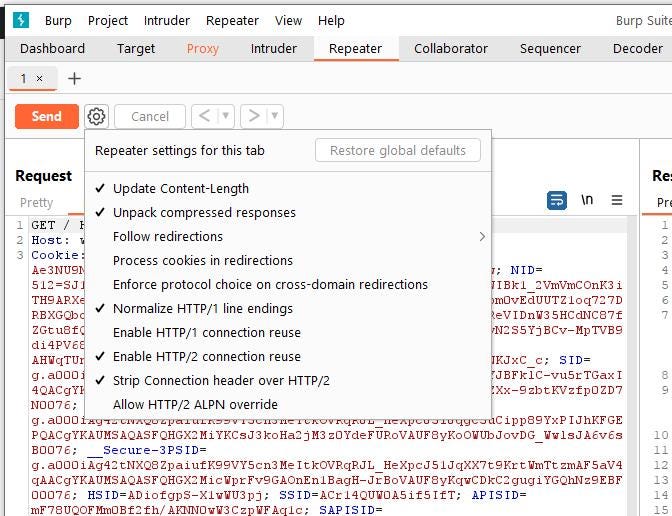Switch to the Sequencer tab

tap(550, 48)
